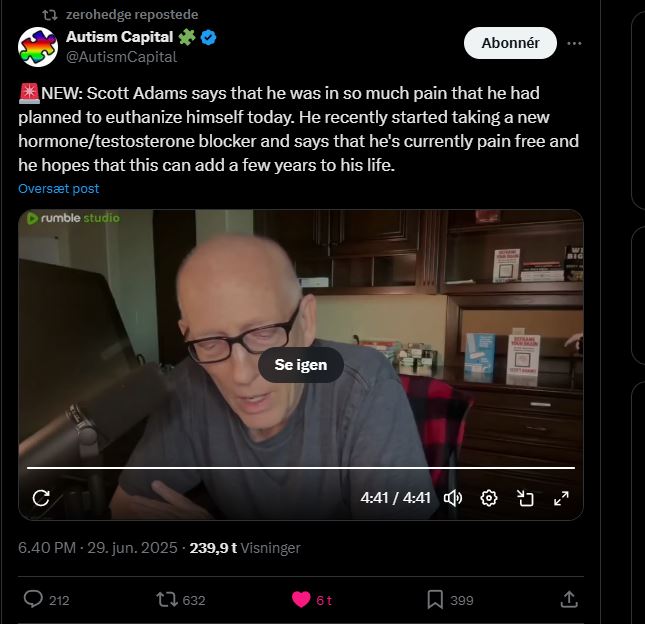Viewport: 645px width, 624px height.
Task: Click the video progress bar
Action: (301, 468)
